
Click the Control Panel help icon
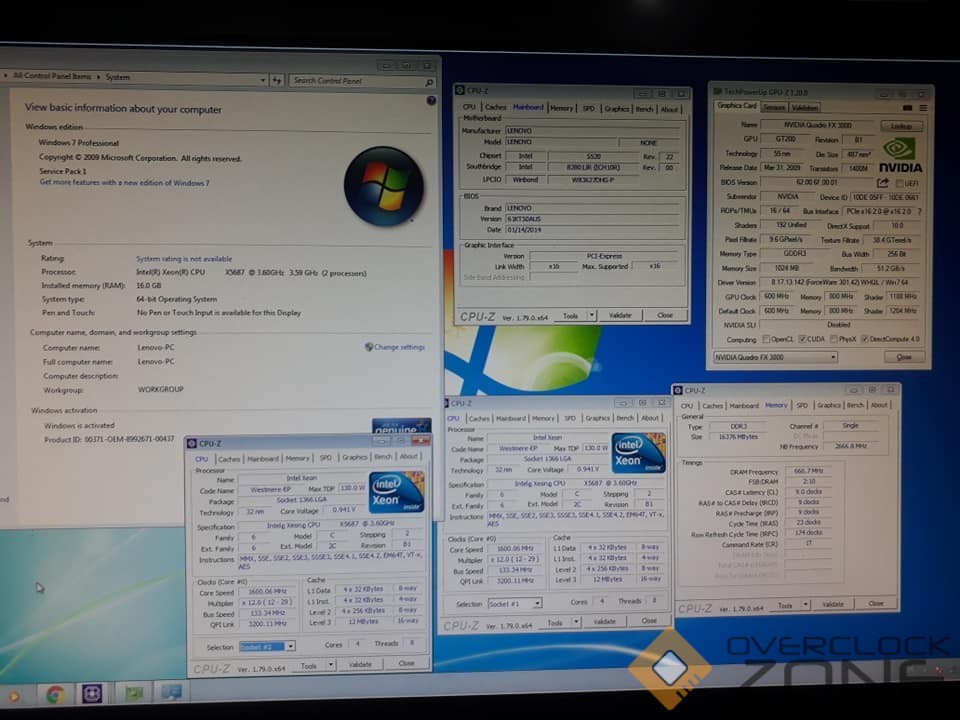(431, 100)
